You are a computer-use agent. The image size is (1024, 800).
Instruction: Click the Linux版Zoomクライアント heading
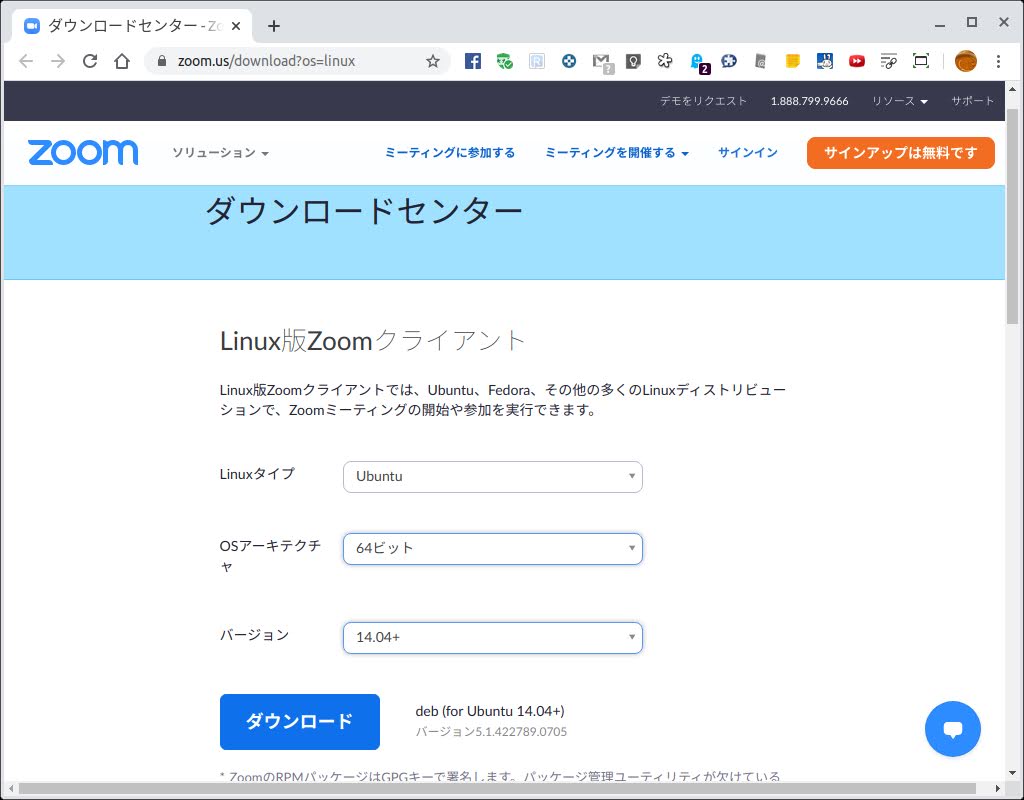click(372, 341)
